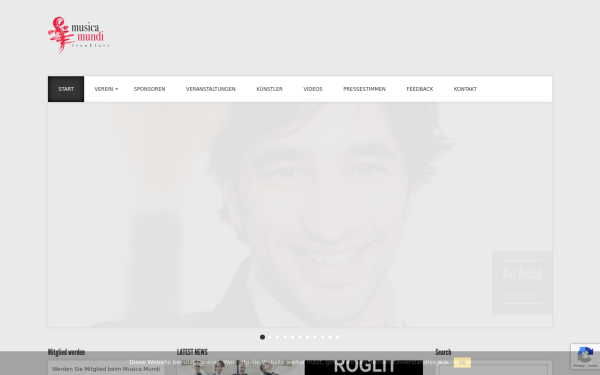Click the reCAPTCHA badge icon
600x375 pixels.
585,356
